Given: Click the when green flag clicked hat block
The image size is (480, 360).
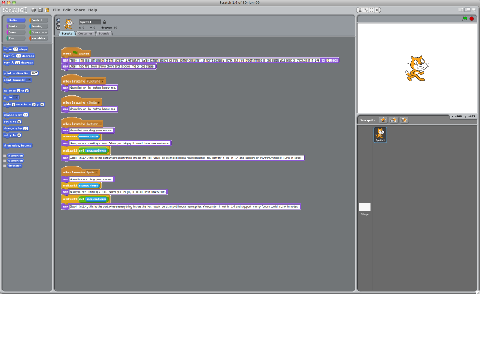Looking at the screenshot, I should click(x=76, y=53).
